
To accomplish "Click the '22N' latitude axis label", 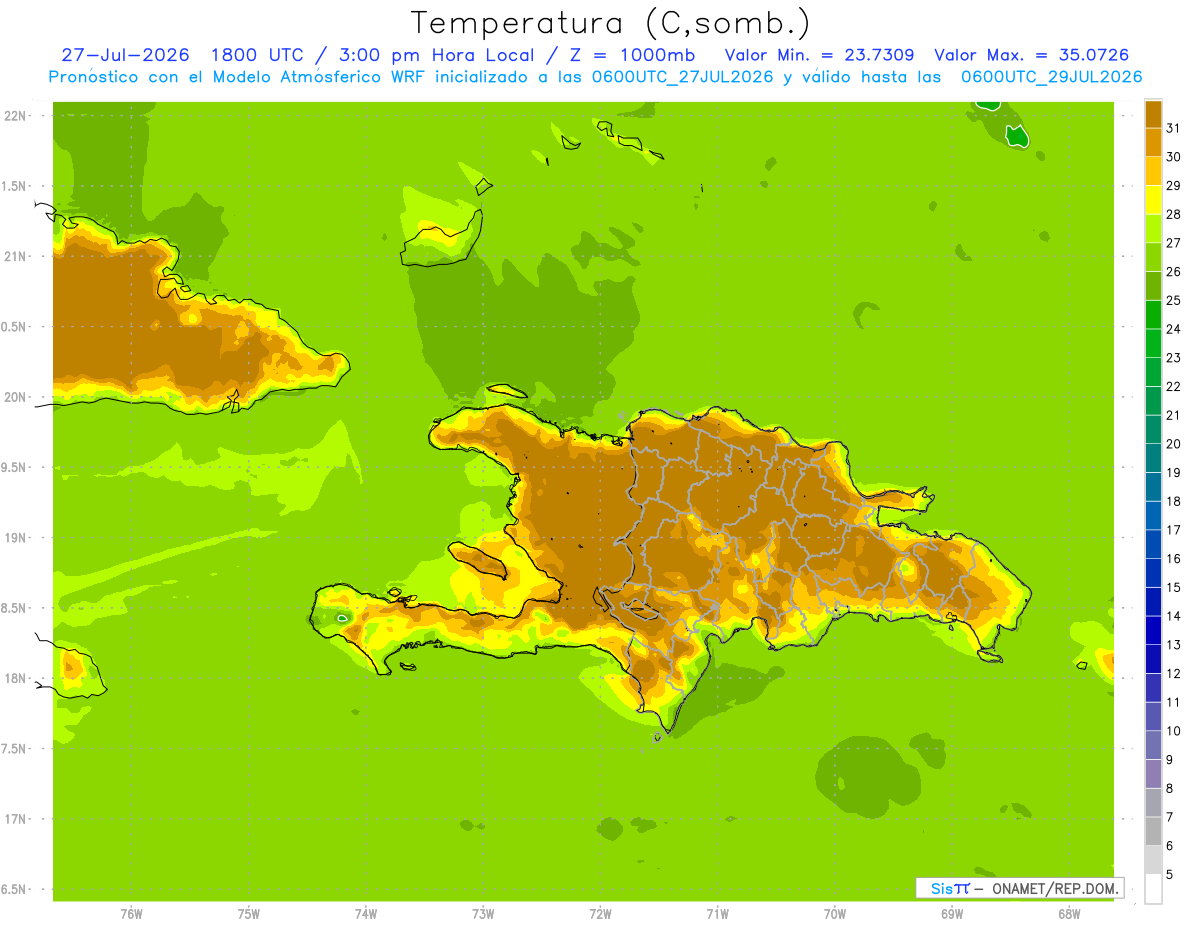I will [15, 116].
